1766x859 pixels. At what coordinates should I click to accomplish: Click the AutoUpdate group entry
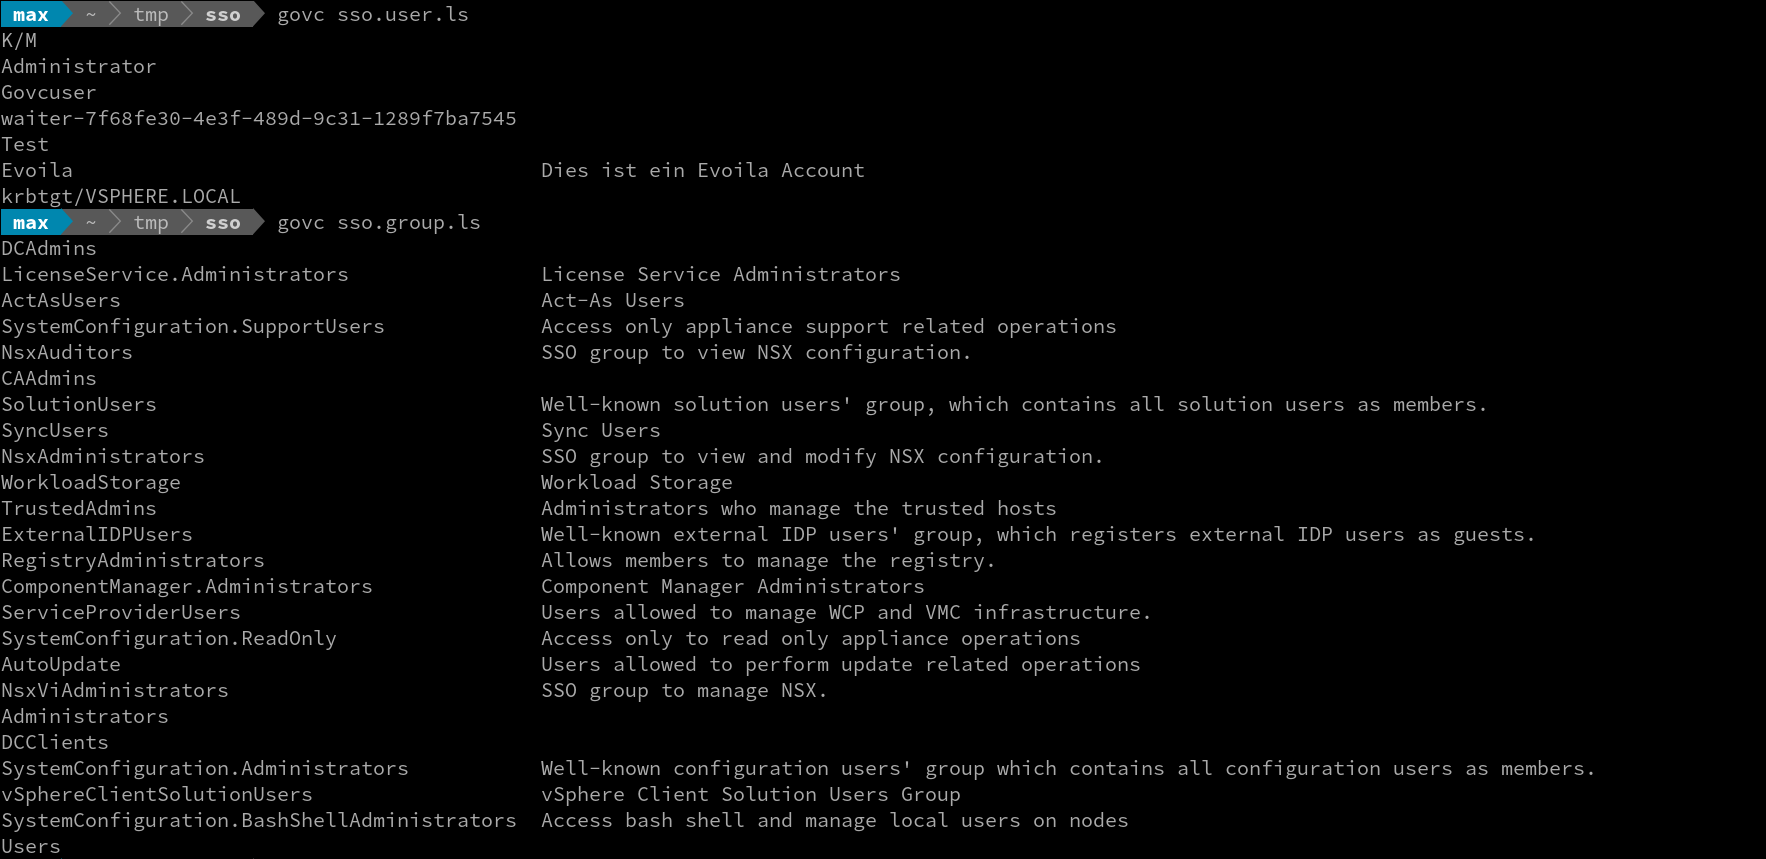click(x=61, y=665)
